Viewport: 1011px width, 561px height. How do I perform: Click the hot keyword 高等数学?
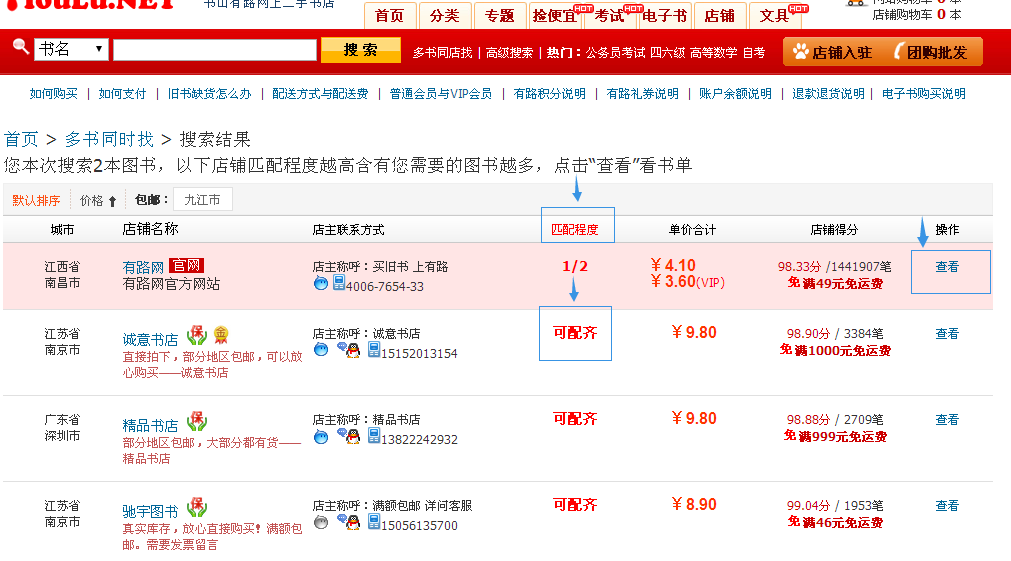point(713,53)
